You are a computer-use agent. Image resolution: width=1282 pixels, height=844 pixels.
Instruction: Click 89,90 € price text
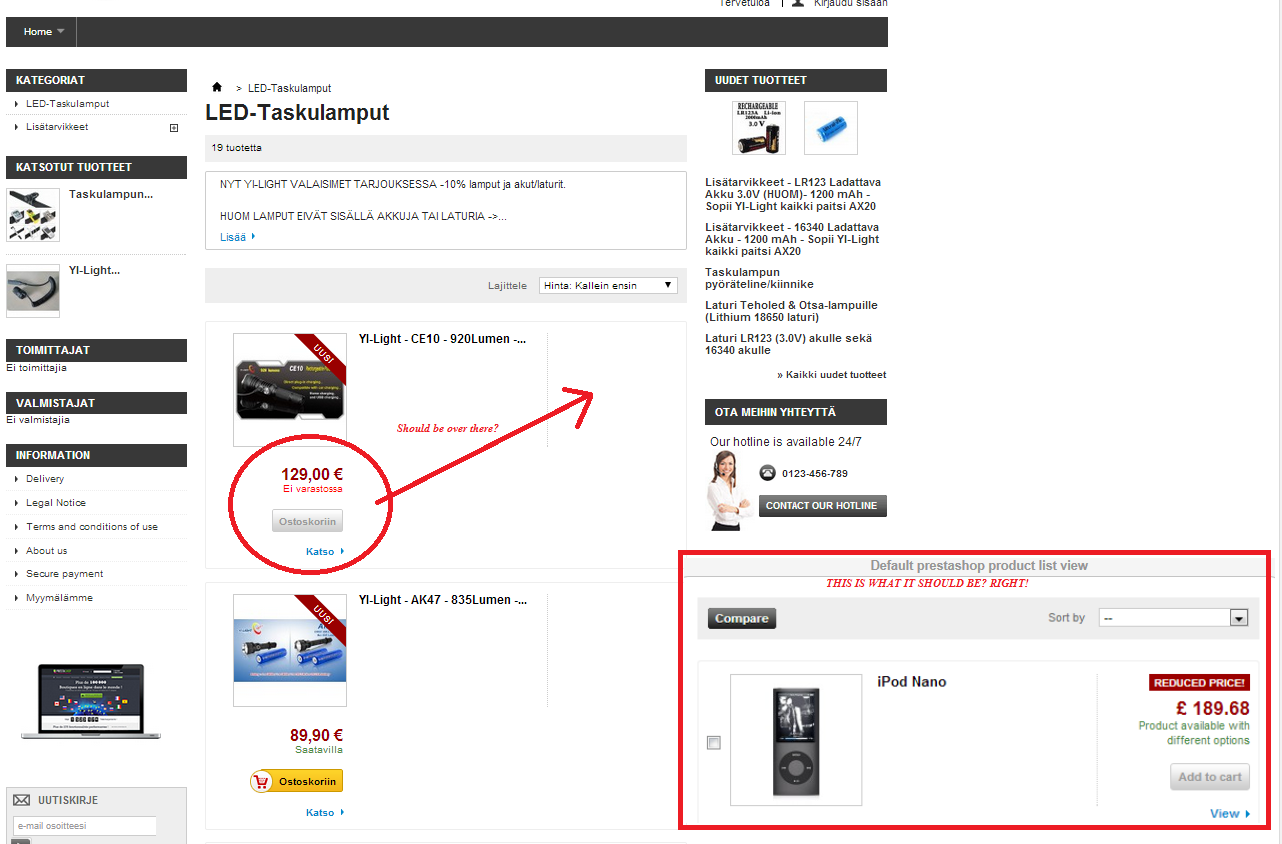click(316, 736)
